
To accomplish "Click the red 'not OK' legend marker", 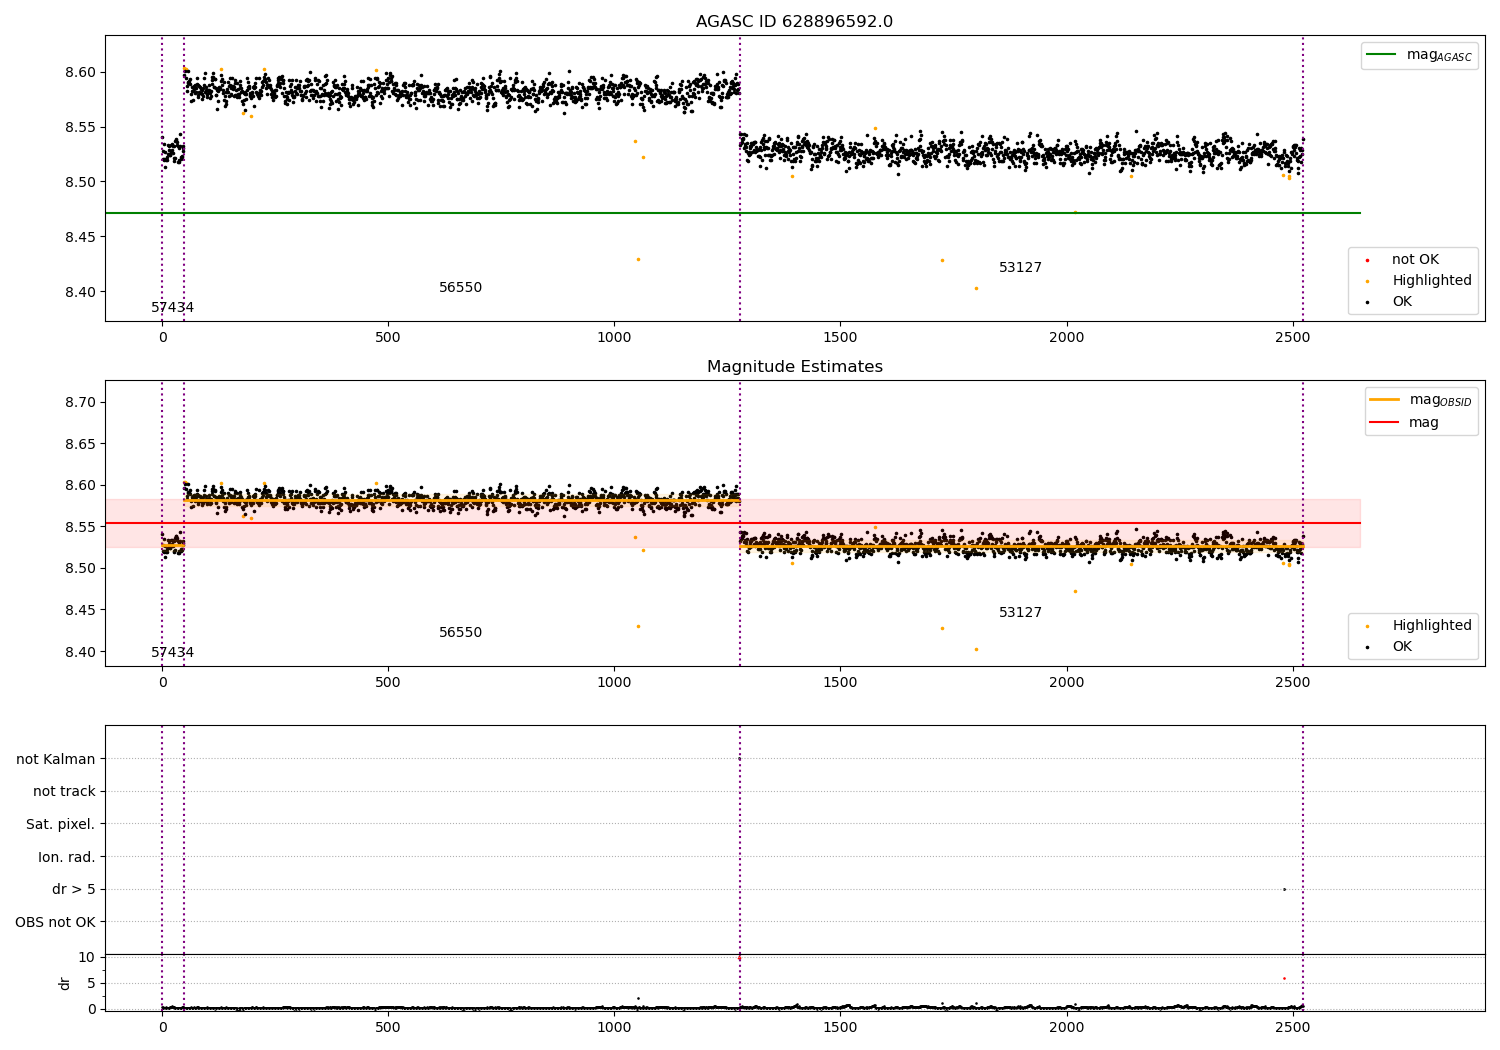I will click(x=1367, y=260).
